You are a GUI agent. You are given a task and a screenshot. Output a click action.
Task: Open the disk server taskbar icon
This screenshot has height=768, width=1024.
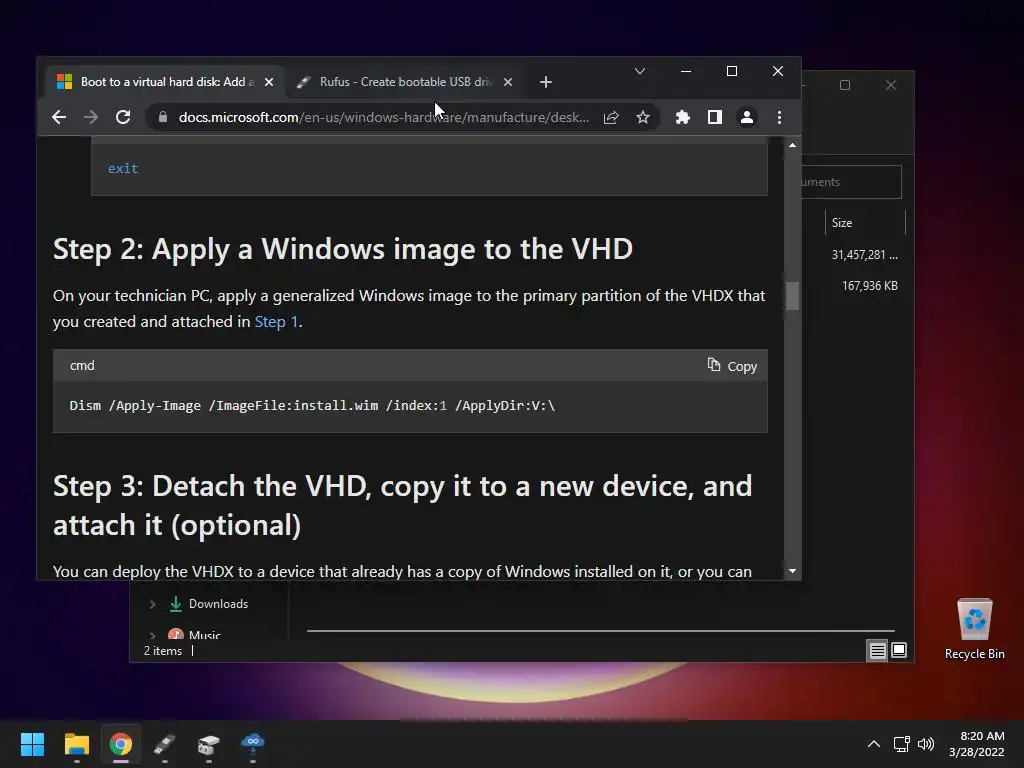208,744
